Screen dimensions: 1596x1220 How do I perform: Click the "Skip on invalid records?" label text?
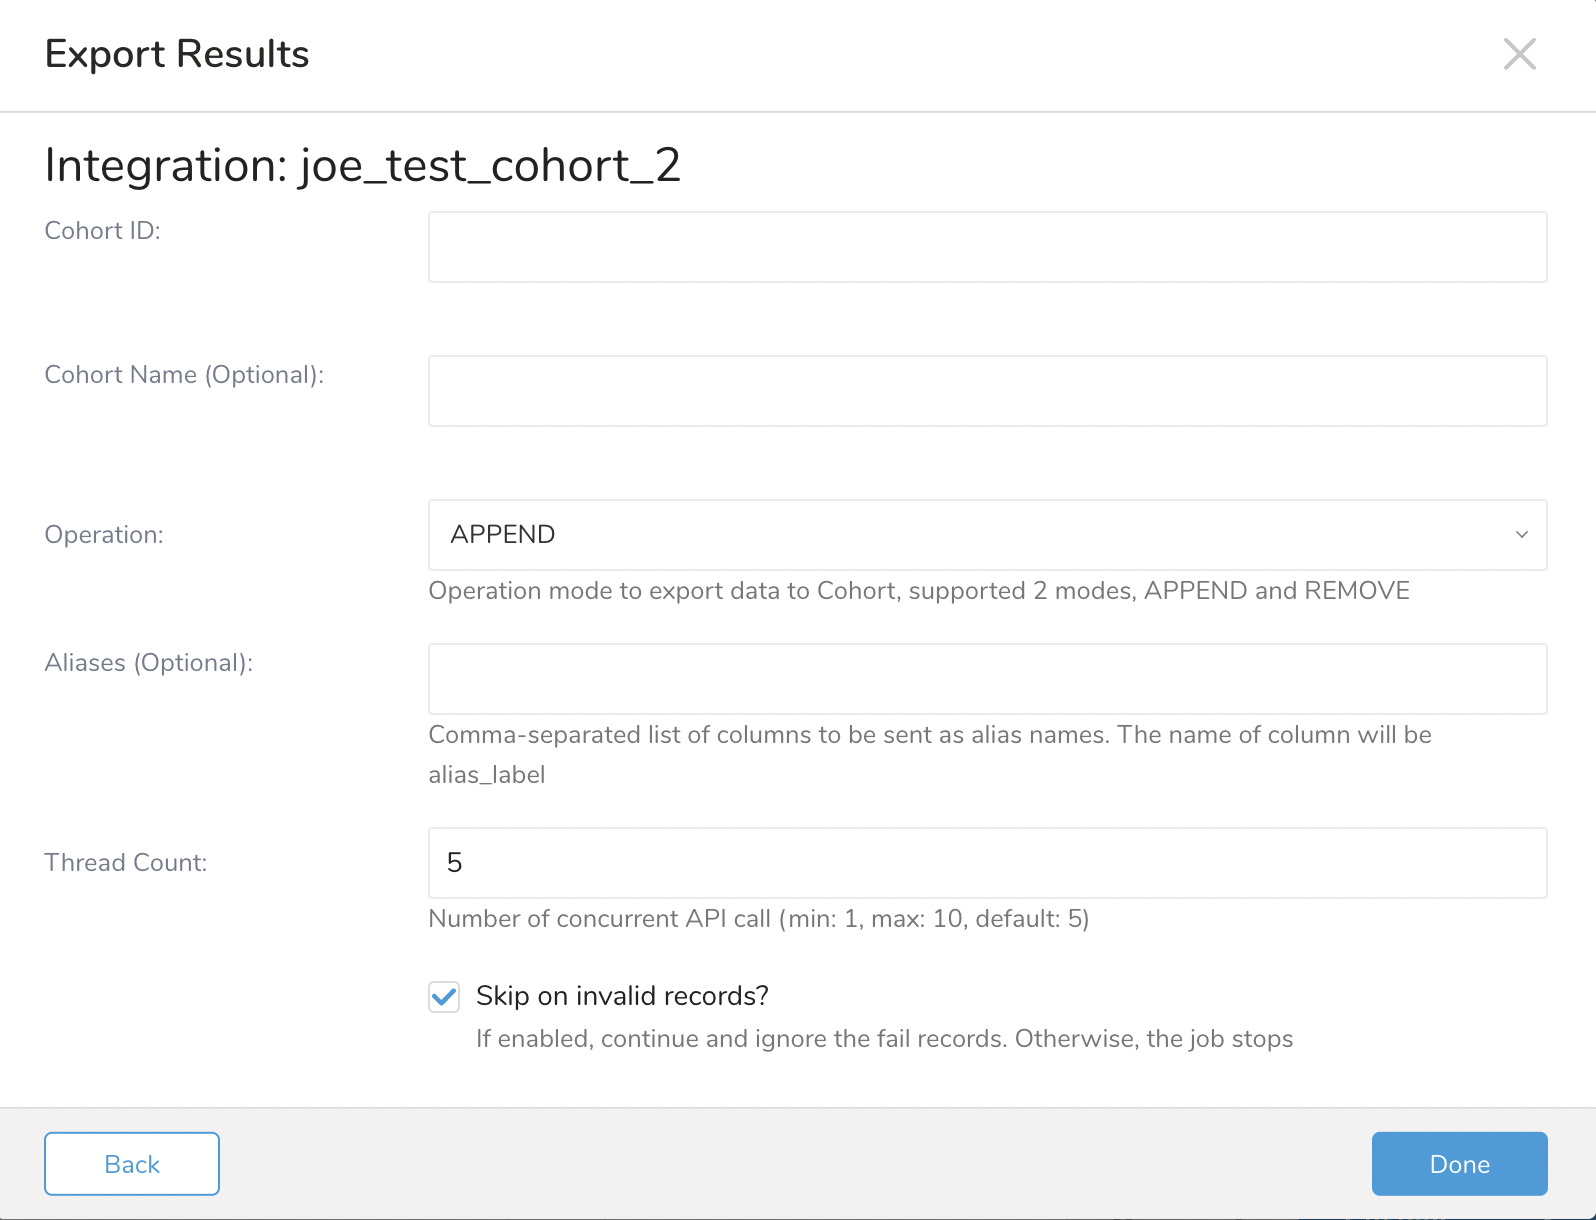622,996
